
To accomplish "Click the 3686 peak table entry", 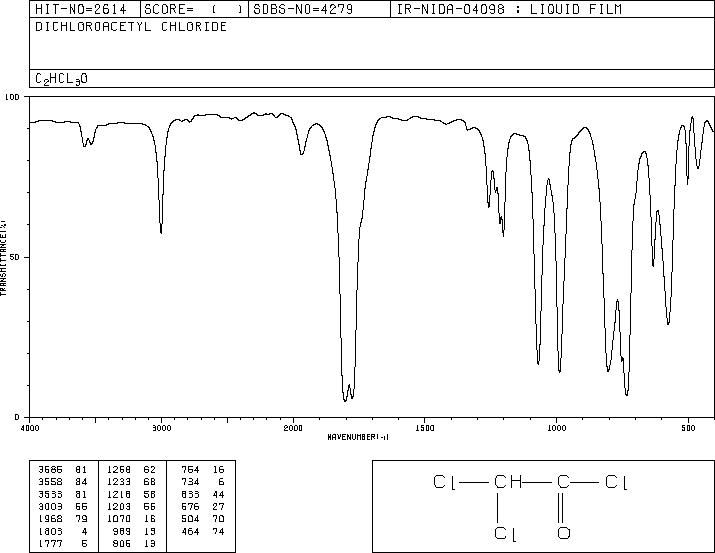I will (62, 470).
